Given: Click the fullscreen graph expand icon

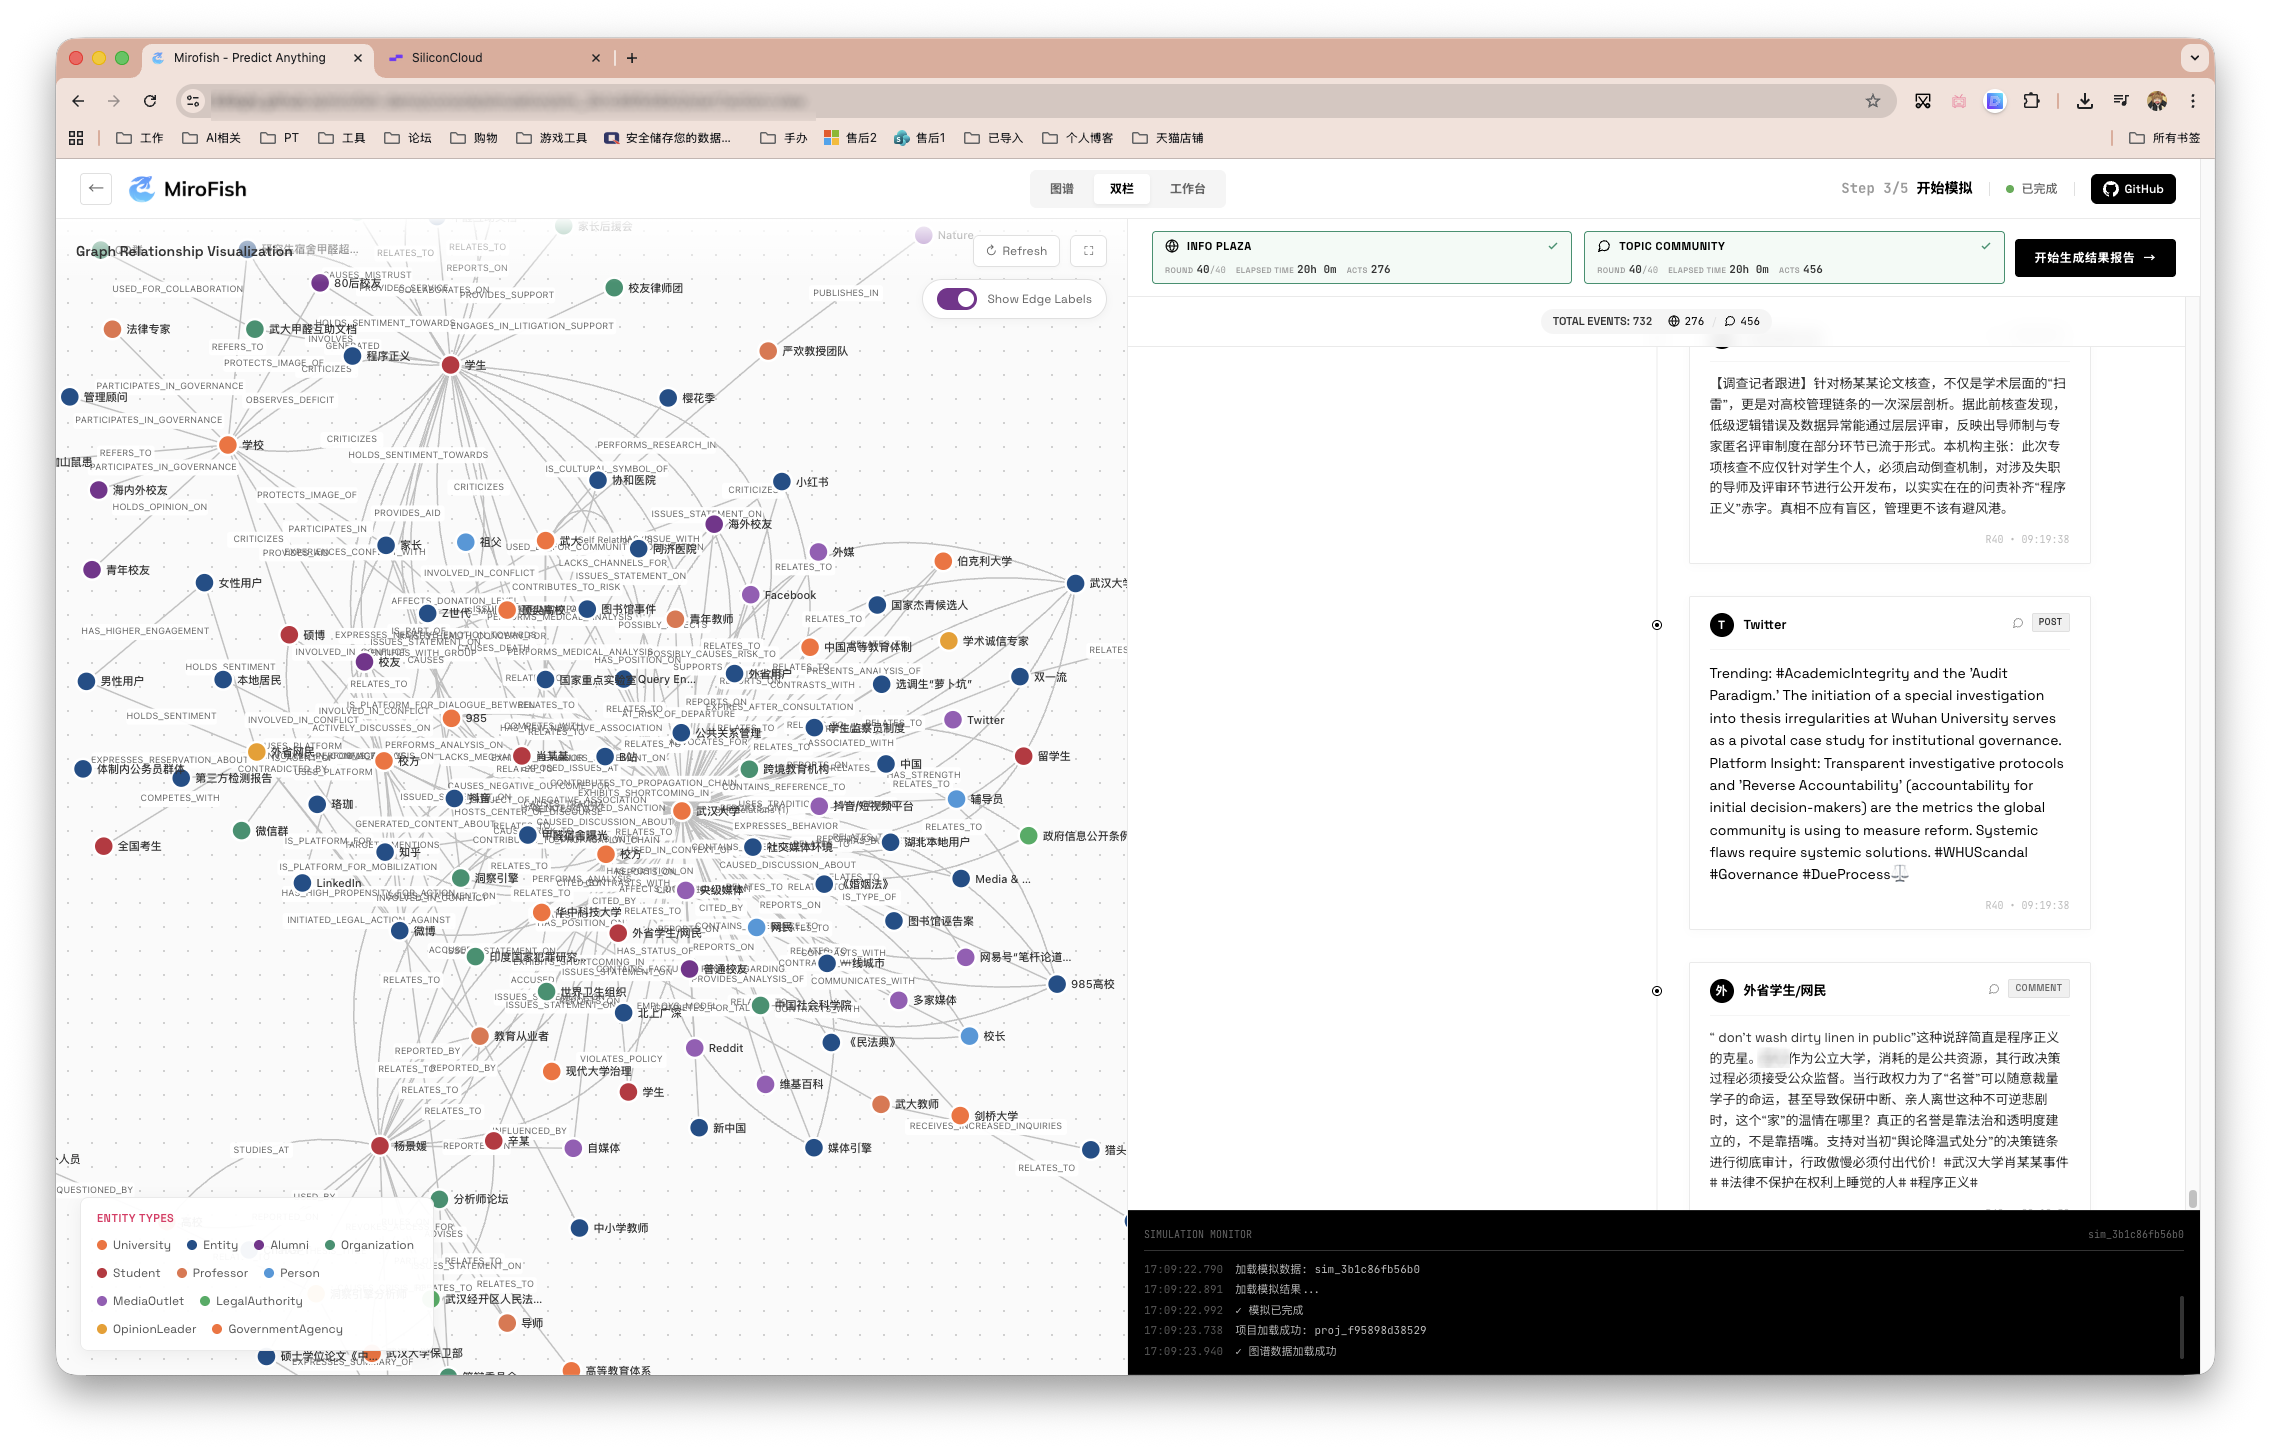Looking at the screenshot, I should click(1088, 251).
